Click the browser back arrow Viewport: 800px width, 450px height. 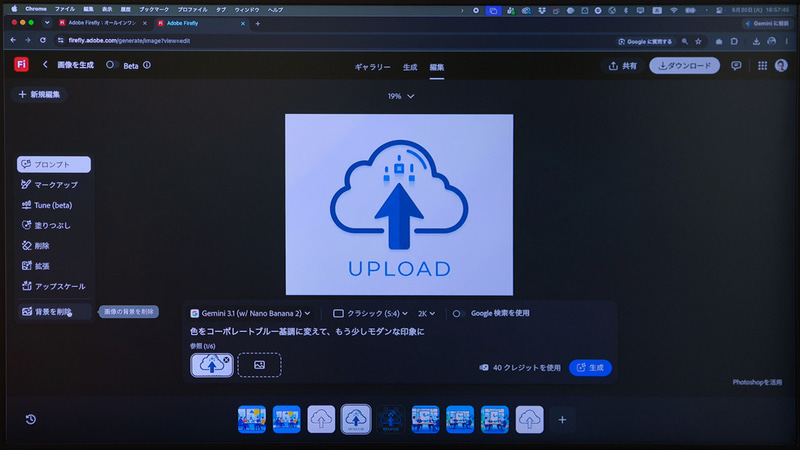[x=13, y=40]
